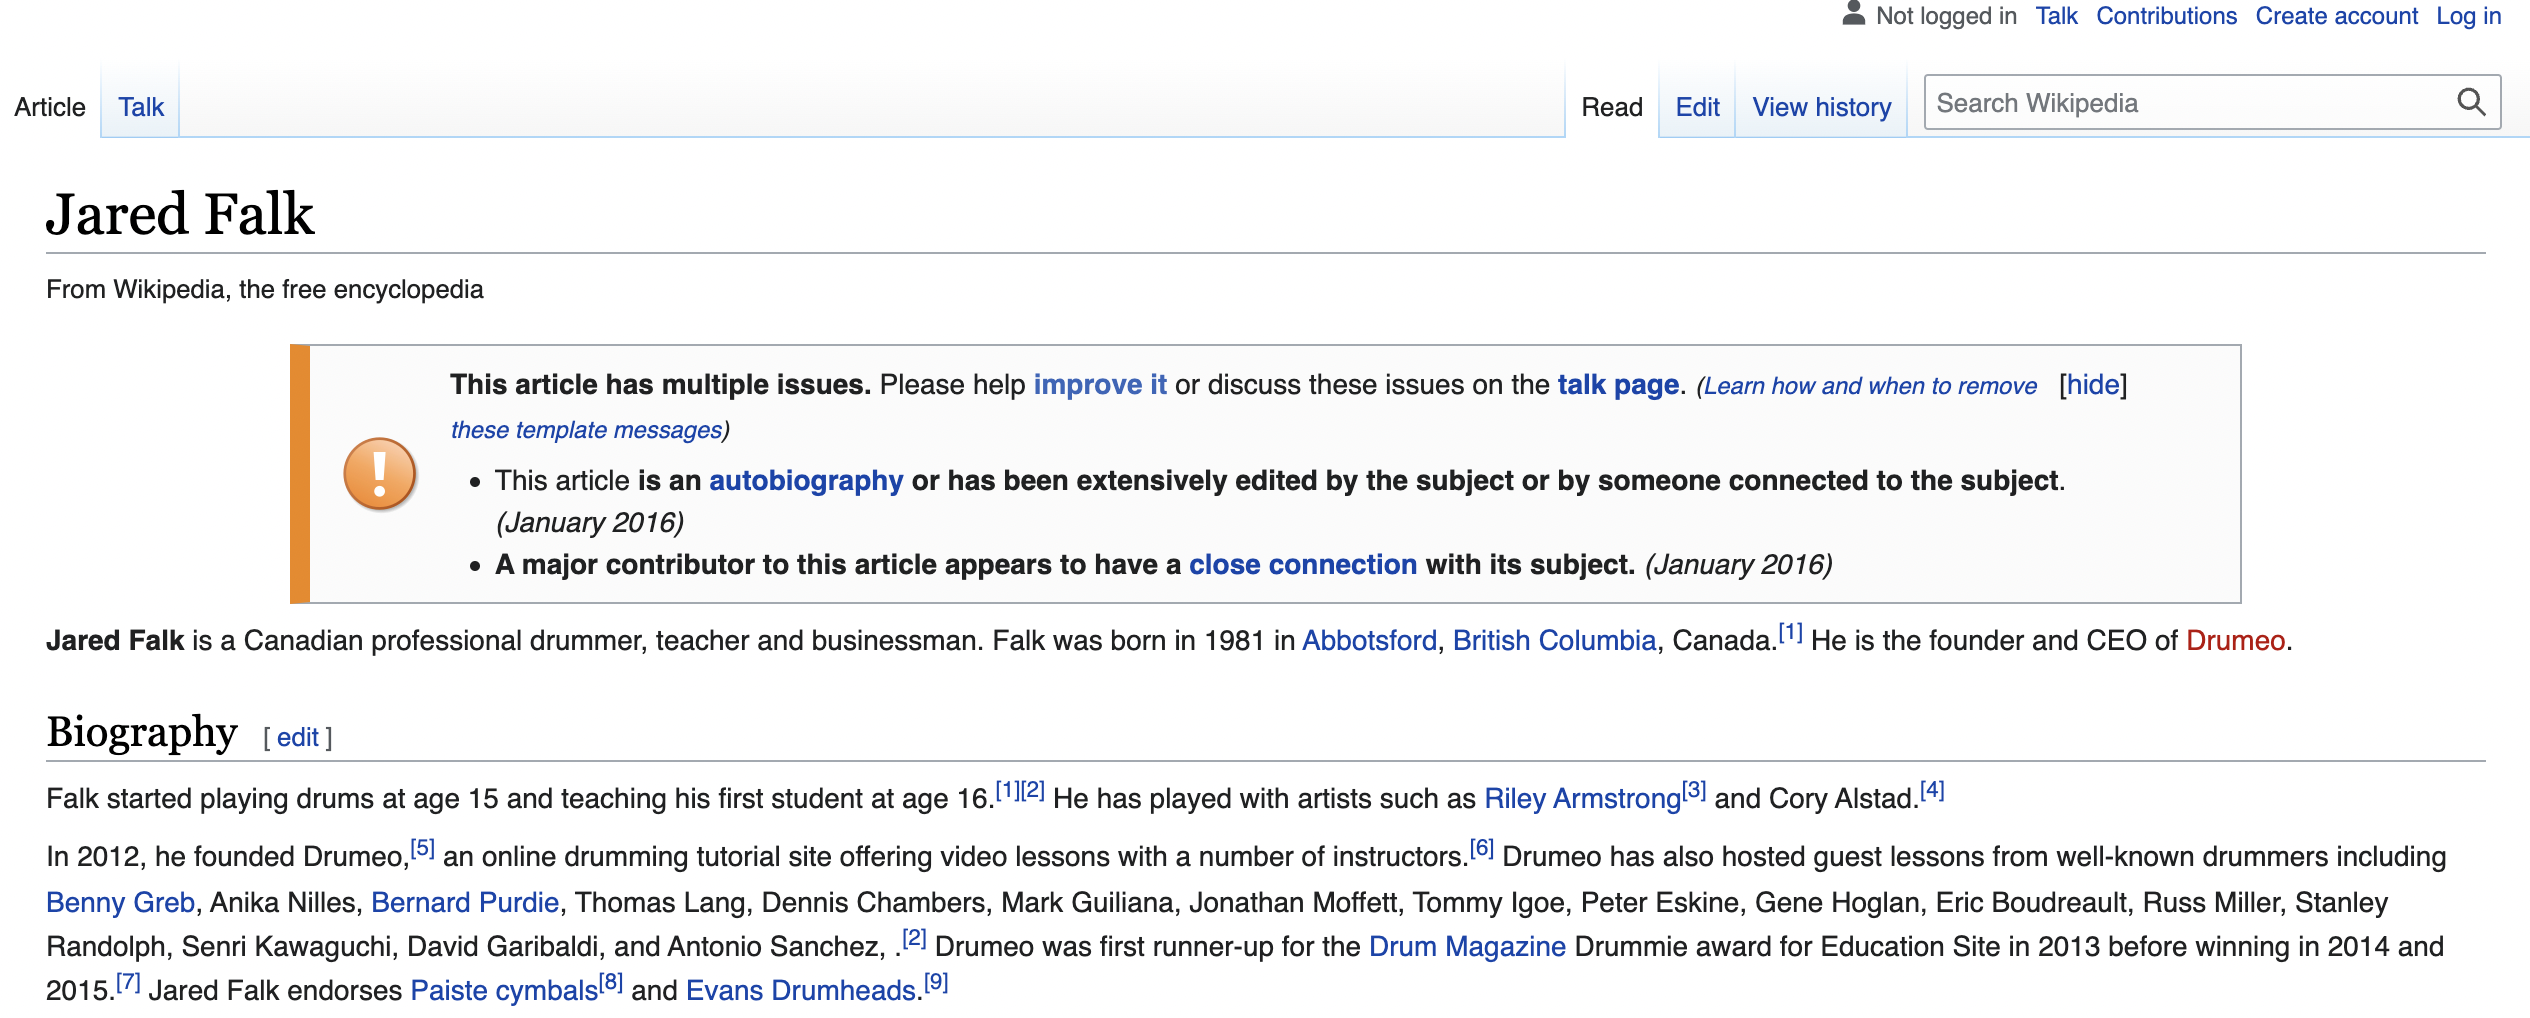This screenshot has height=1018, width=2530.
Task: Switch to the Talk tab
Action: [141, 107]
